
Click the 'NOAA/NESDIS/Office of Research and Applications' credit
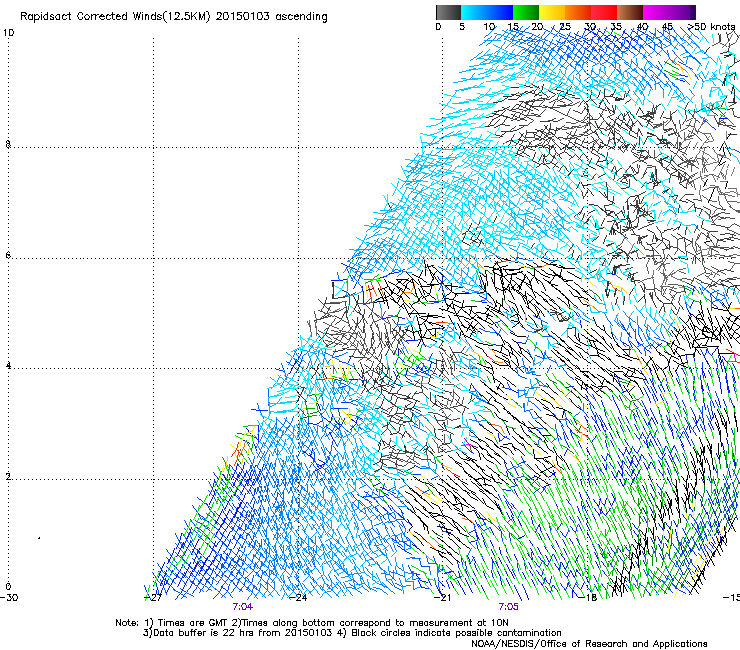coord(589,644)
